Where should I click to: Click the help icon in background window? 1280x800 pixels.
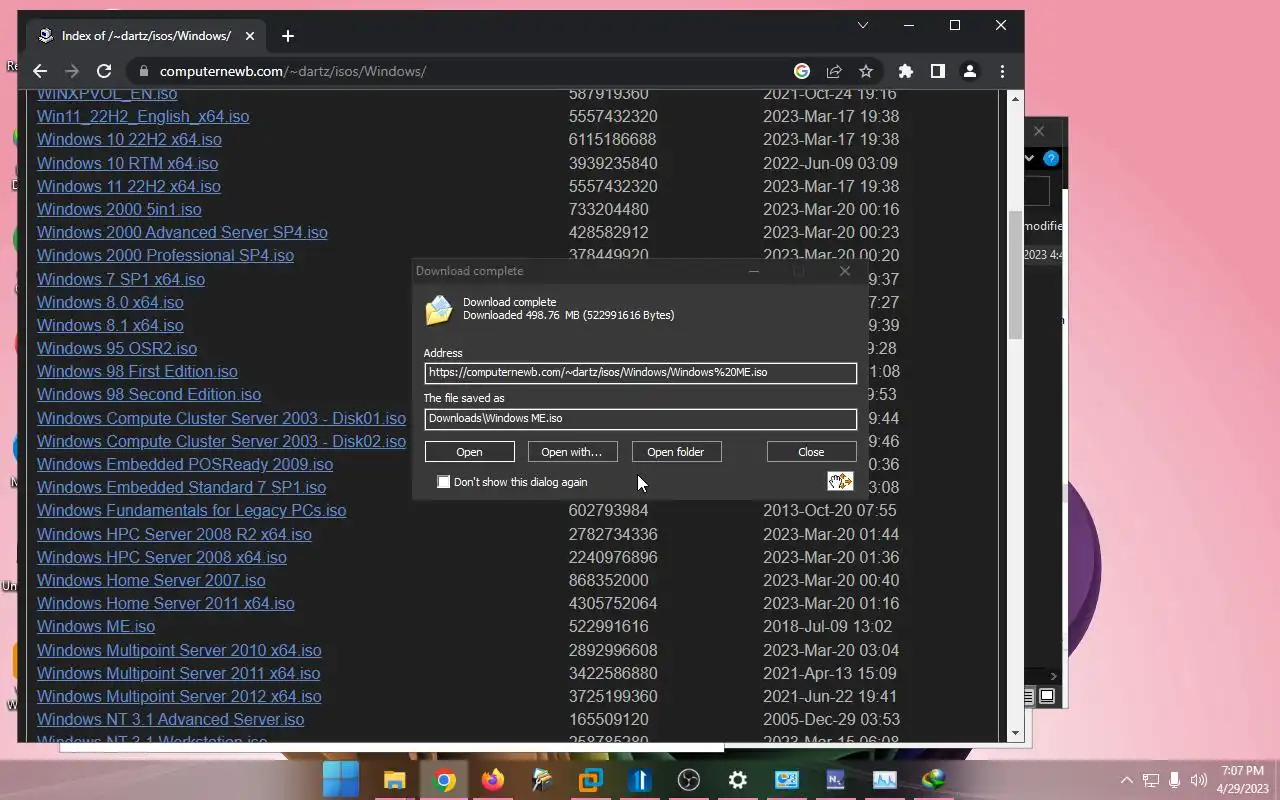coord(1051,158)
